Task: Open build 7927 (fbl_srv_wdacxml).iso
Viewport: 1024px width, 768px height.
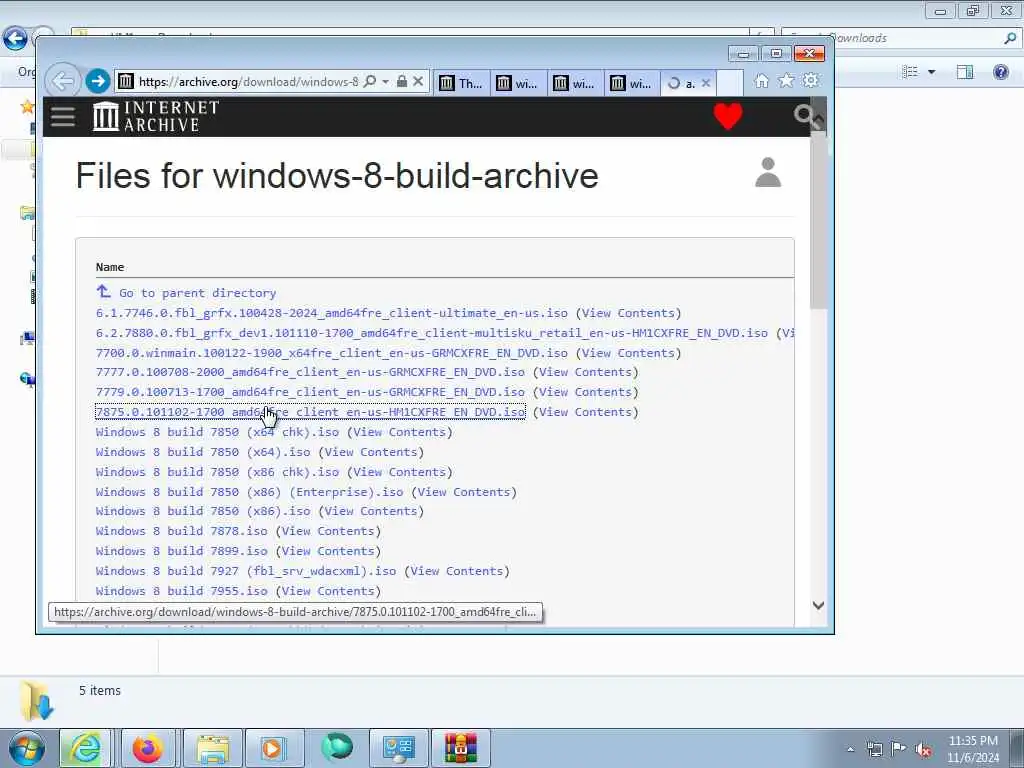Action: pos(246,571)
